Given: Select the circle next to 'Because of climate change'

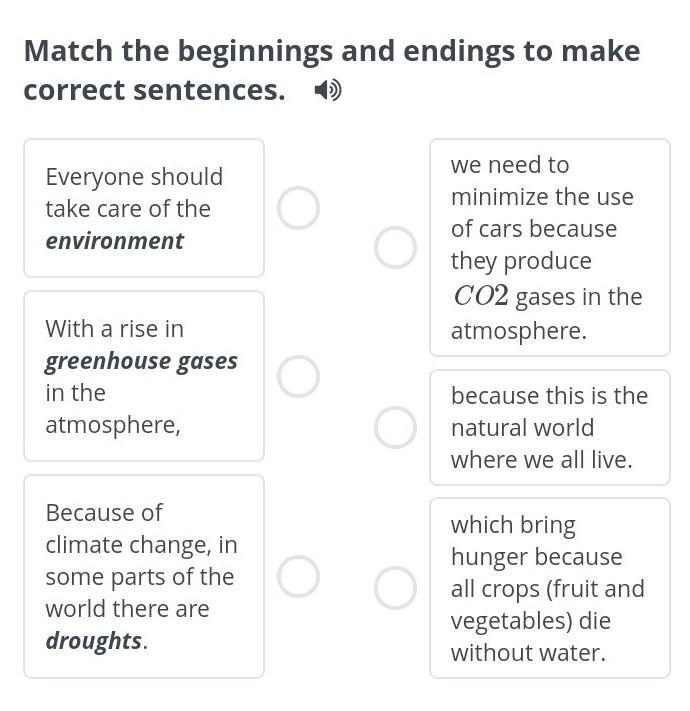Looking at the screenshot, I should pyautogui.click(x=298, y=576).
